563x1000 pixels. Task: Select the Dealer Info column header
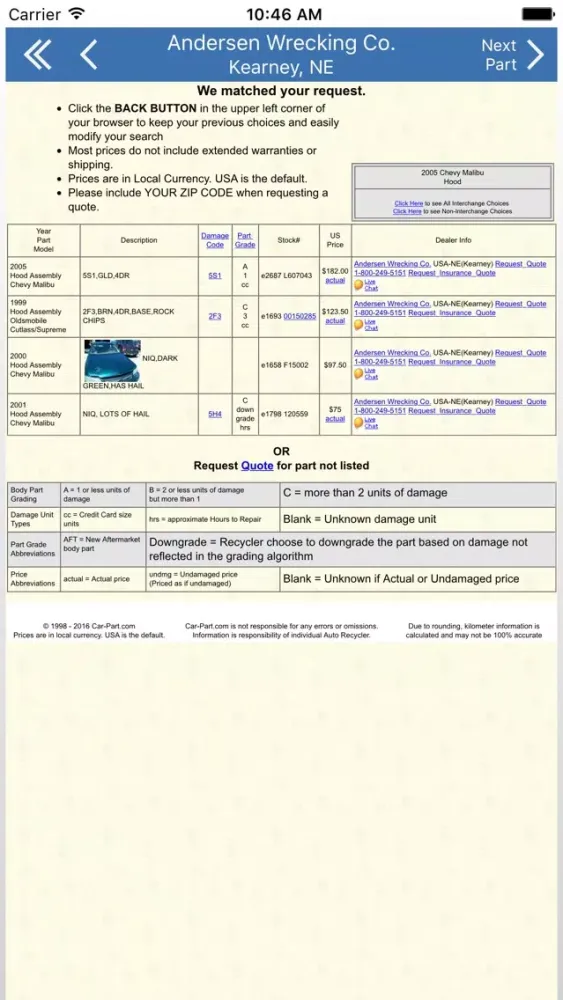(x=453, y=240)
